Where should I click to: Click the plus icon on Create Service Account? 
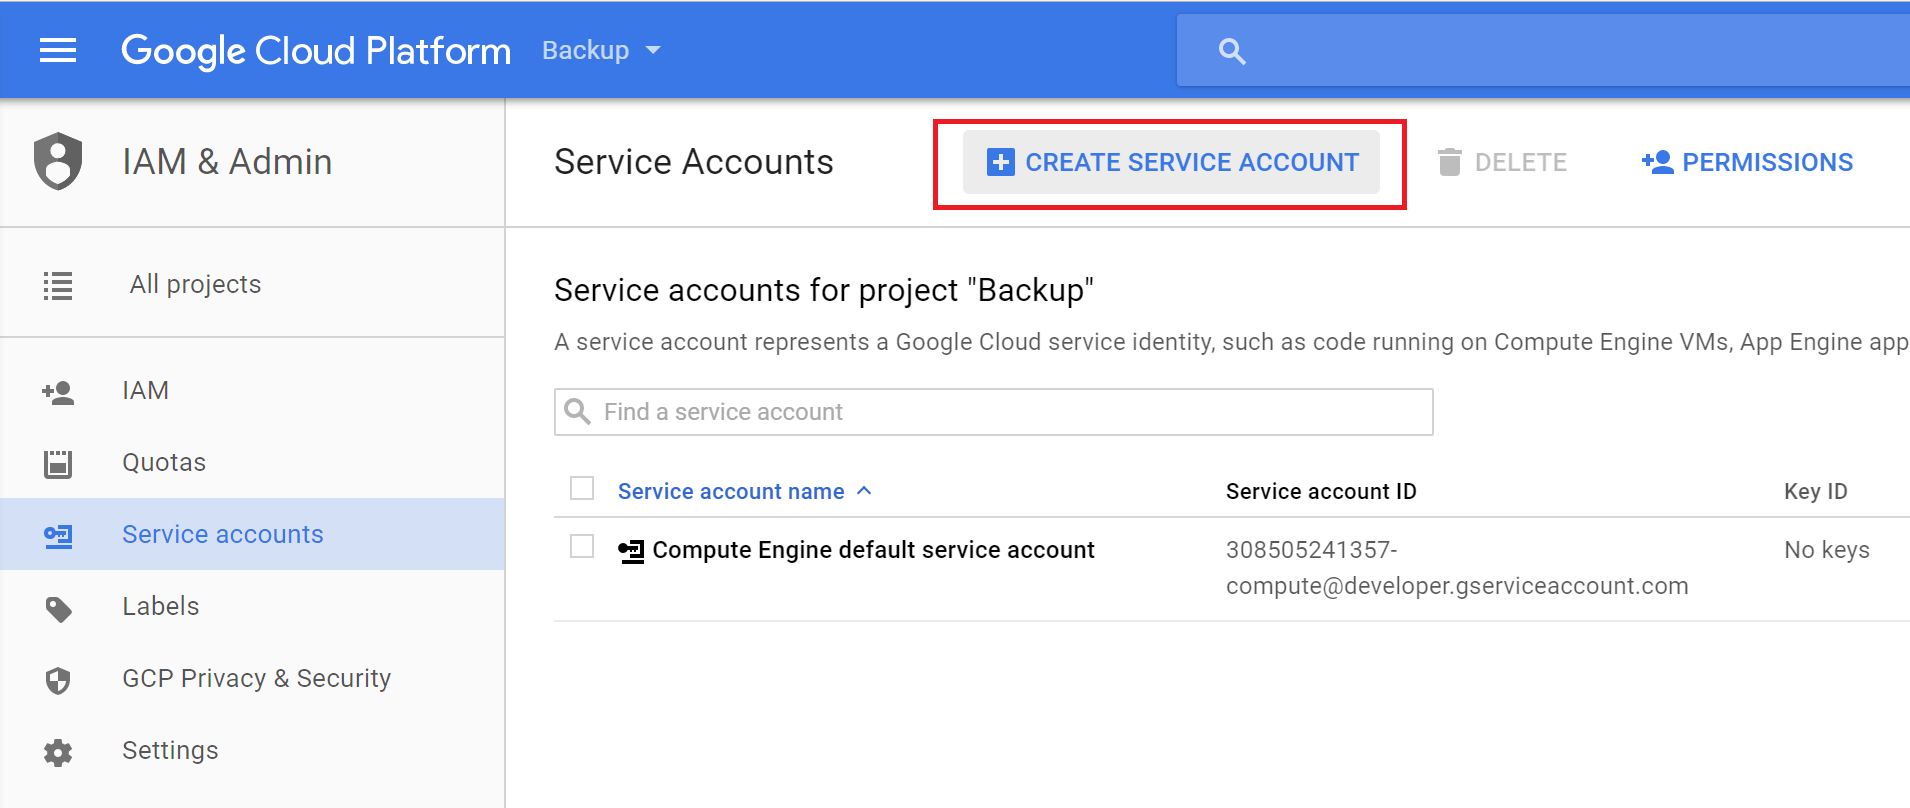tap(1000, 162)
